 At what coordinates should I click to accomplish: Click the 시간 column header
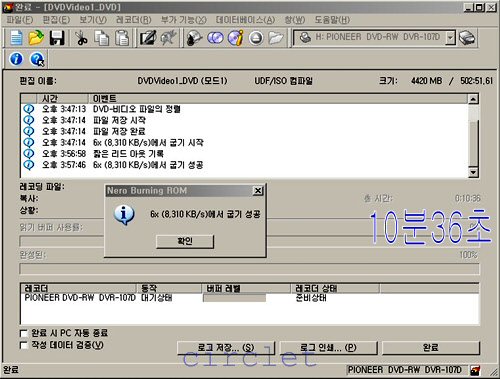coord(63,99)
